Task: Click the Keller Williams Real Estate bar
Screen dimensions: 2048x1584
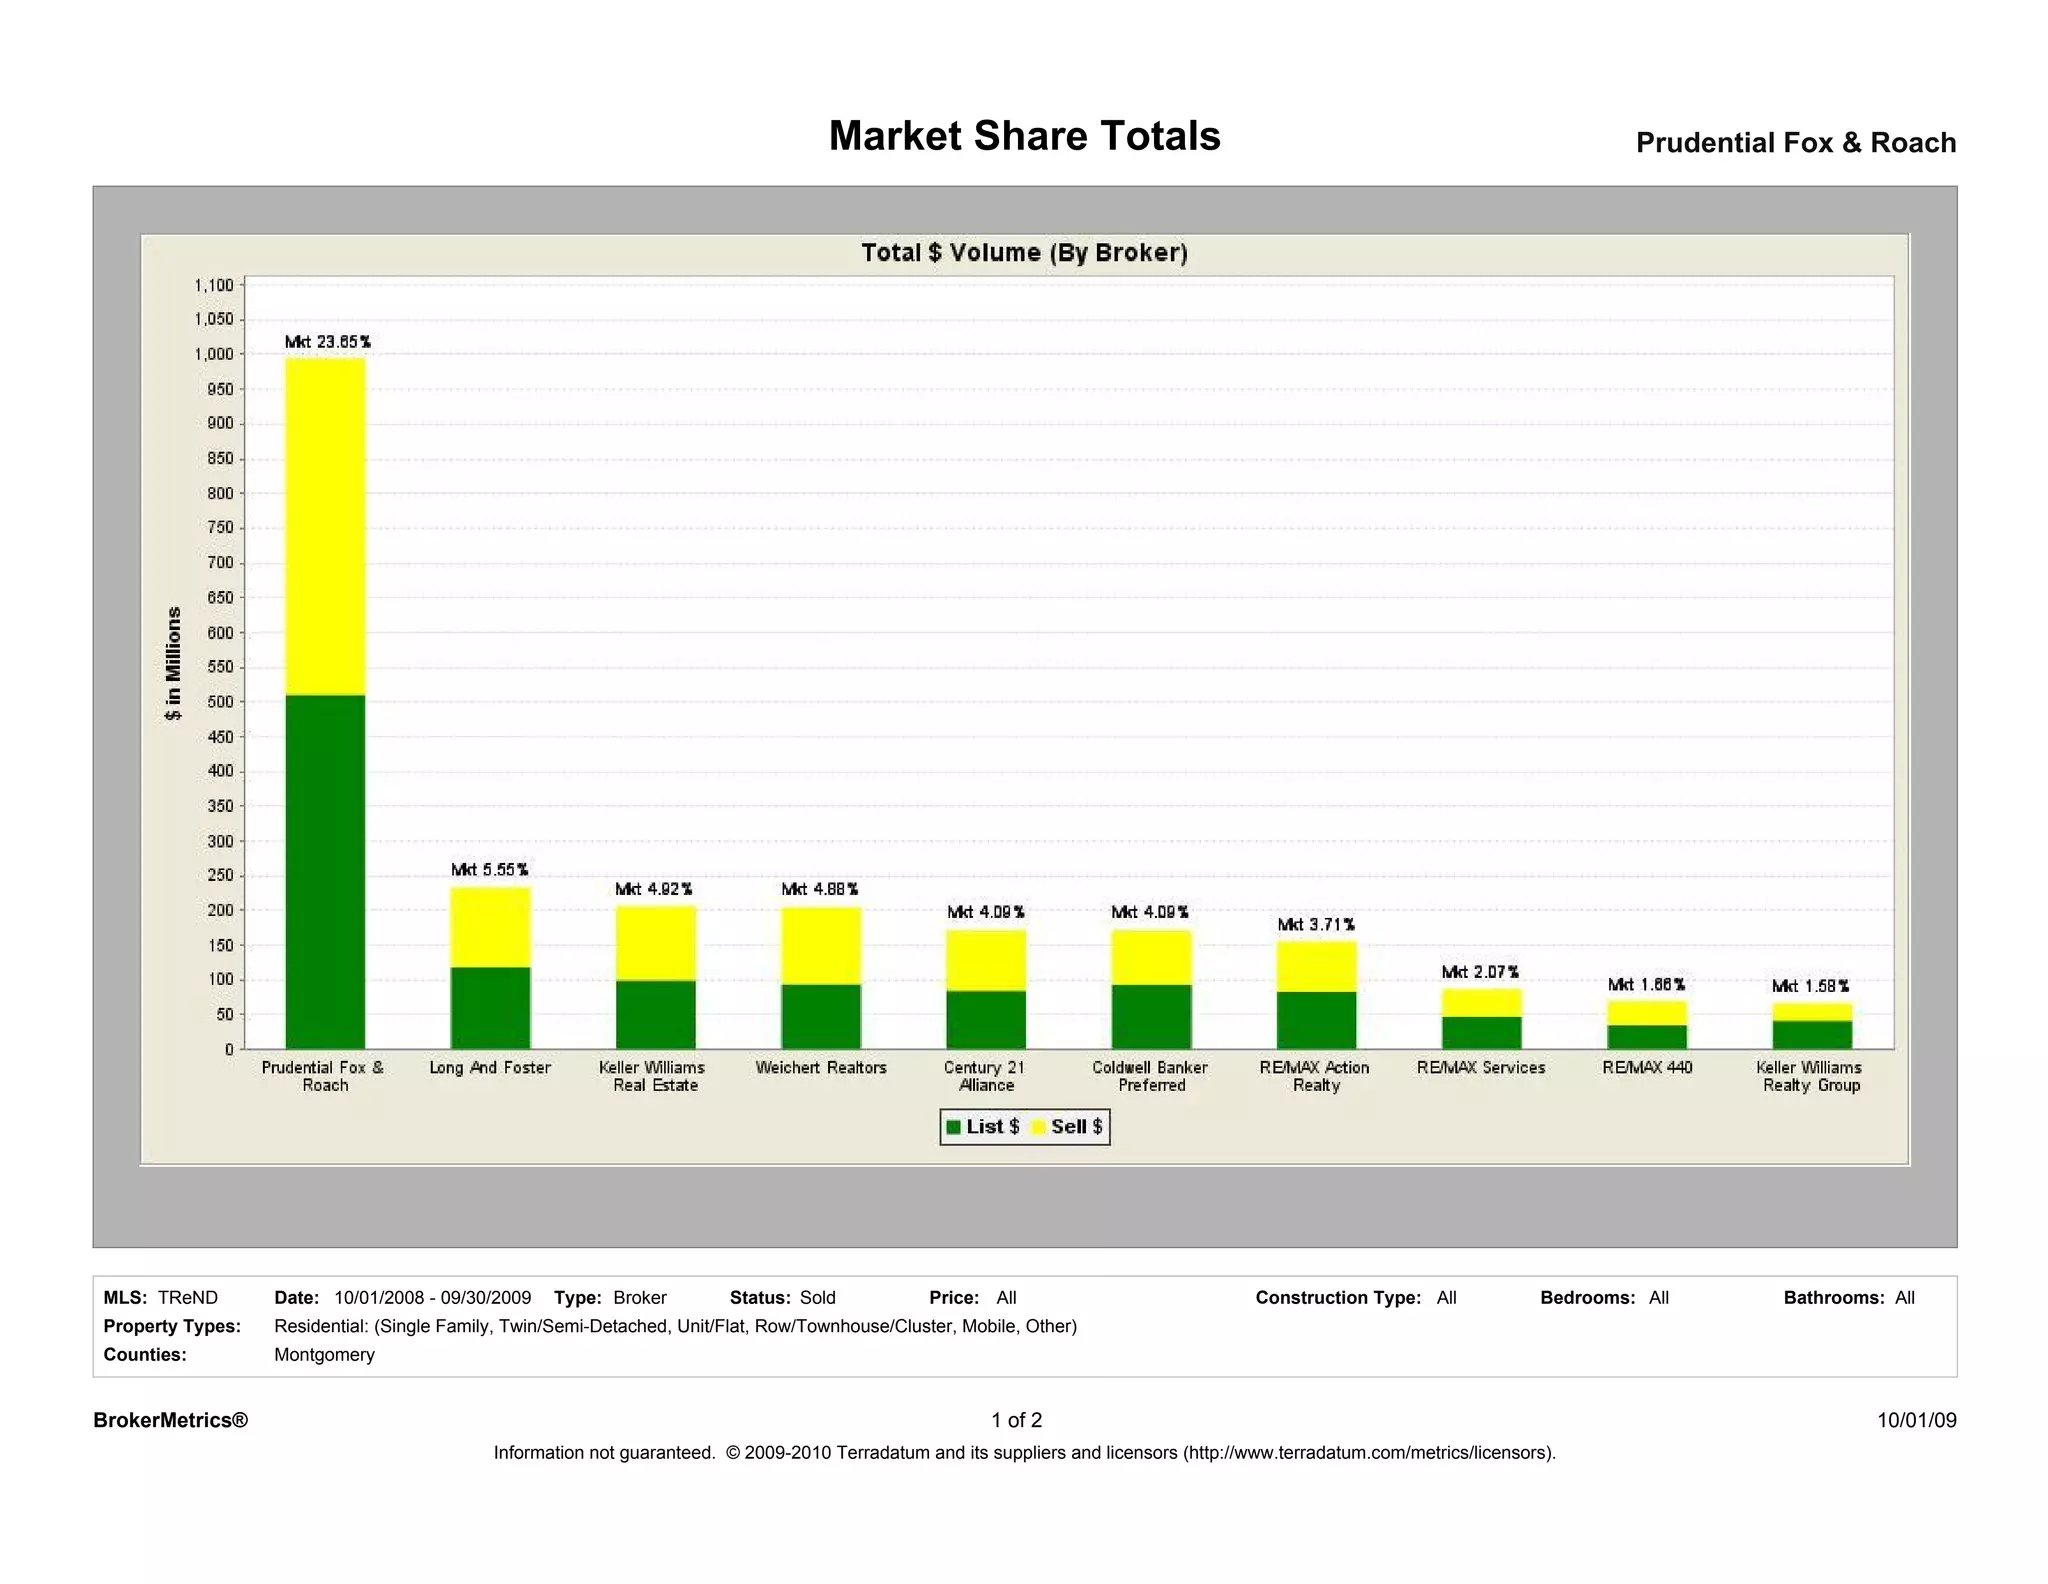Action: (x=655, y=978)
